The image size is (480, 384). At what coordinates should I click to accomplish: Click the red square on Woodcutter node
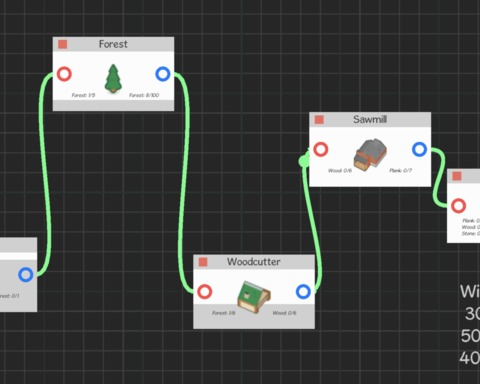[203, 262]
